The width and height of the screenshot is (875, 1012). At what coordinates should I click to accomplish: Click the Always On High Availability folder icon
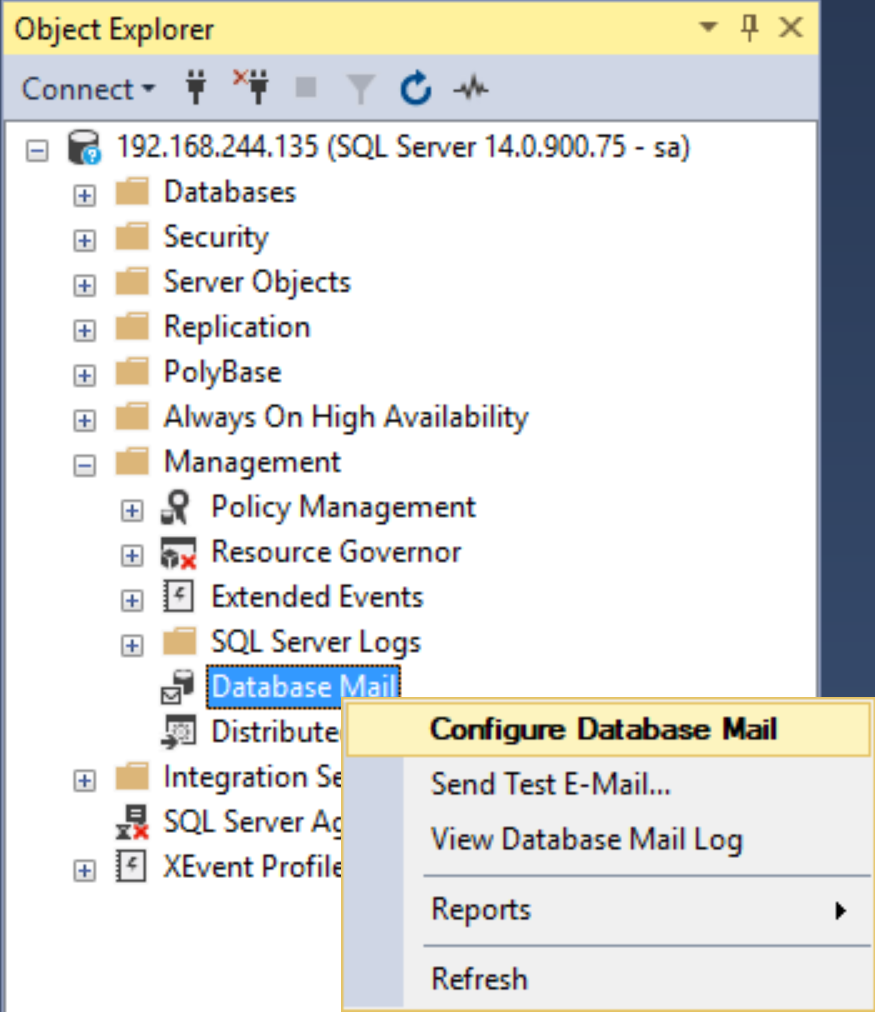[132, 417]
